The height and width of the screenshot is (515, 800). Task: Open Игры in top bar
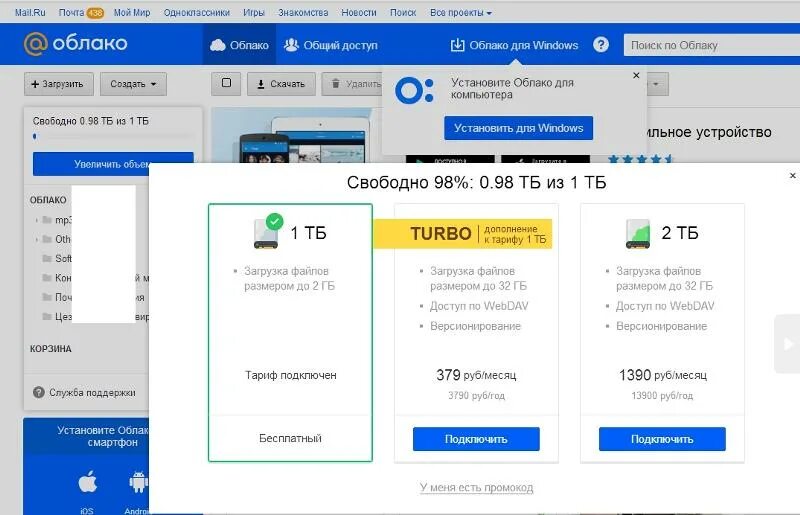pyautogui.click(x=254, y=12)
